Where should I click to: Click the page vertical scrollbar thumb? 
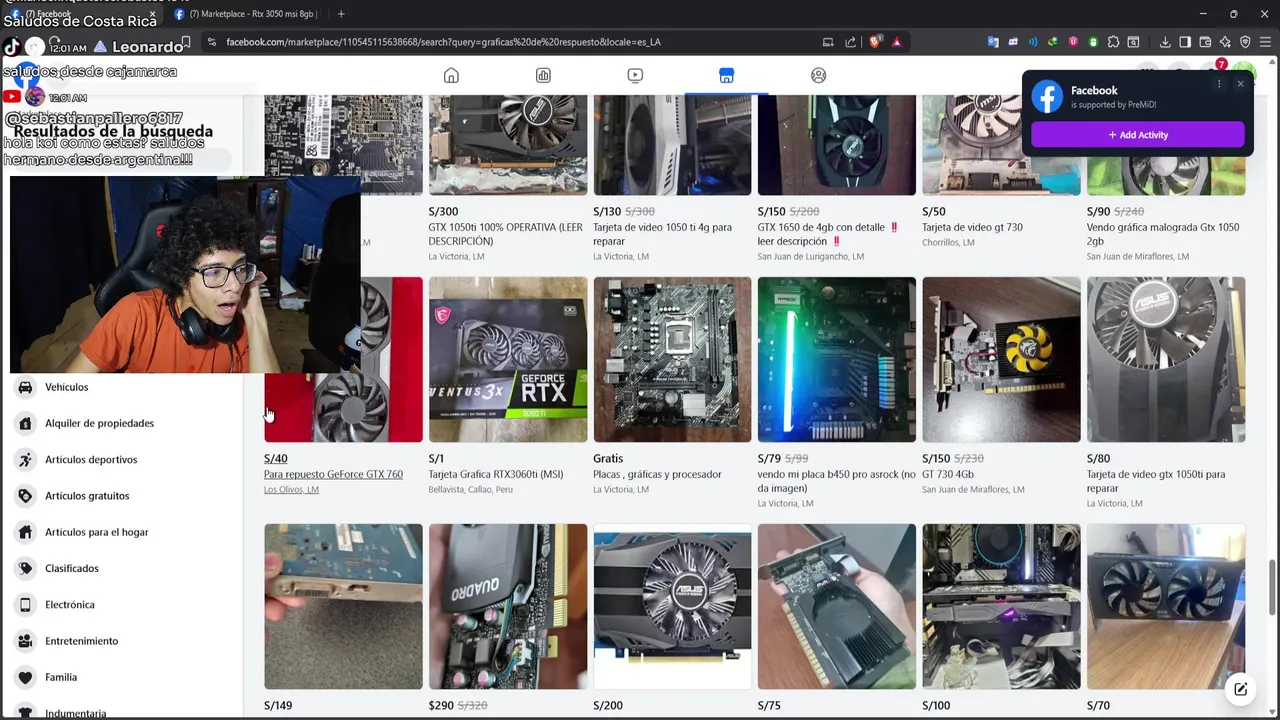click(1273, 588)
